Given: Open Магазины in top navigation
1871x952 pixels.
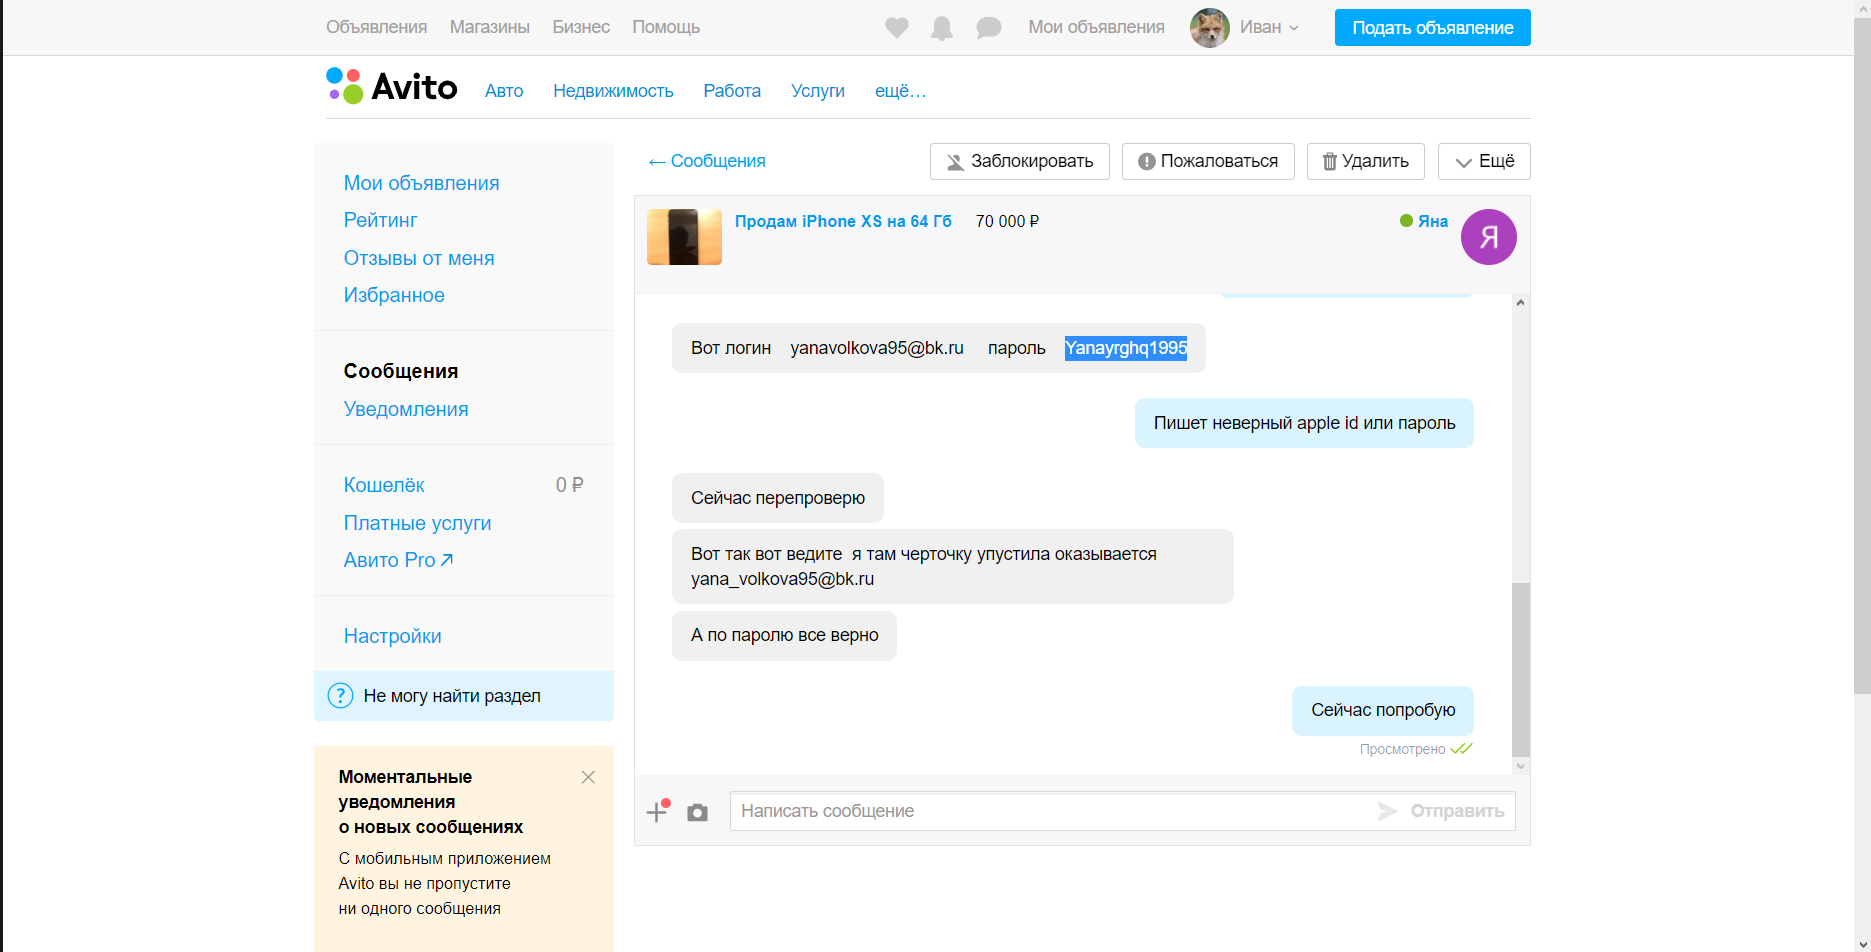Looking at the screenshot, I should pos(490,27).
